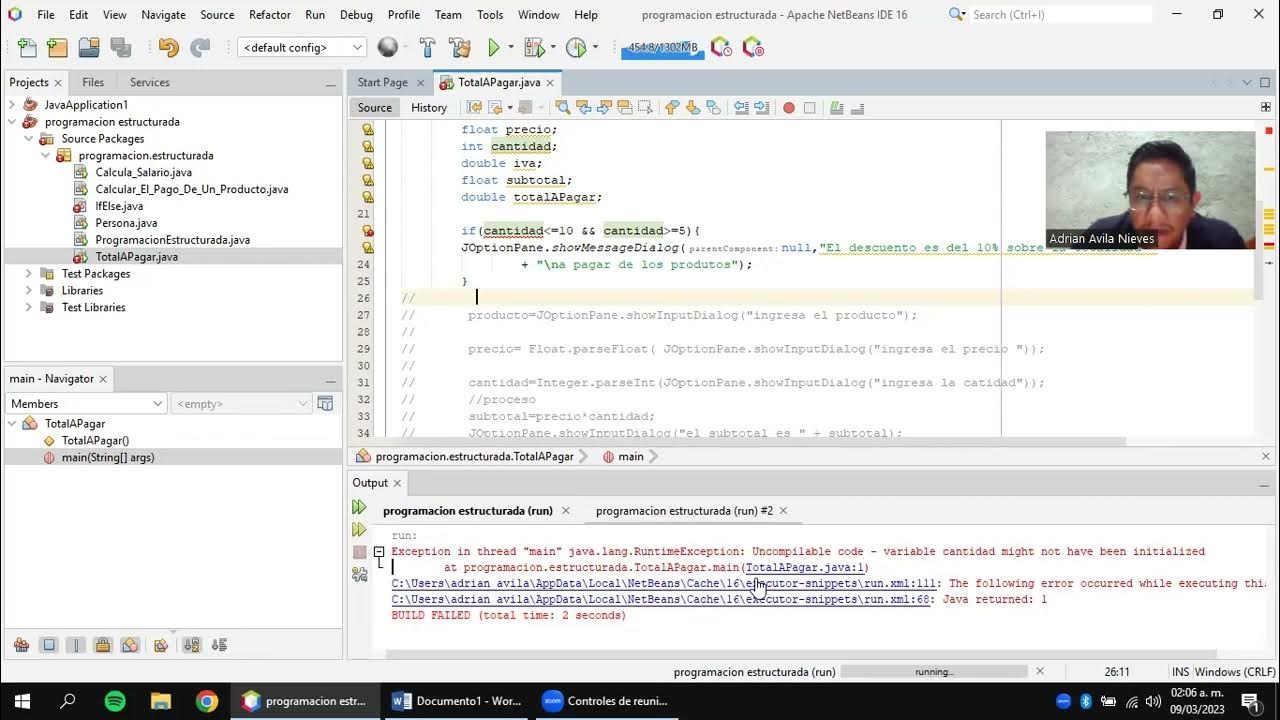Open the Navigate menu
Screen dimensions: 1280x720
[x=163, y=15]
